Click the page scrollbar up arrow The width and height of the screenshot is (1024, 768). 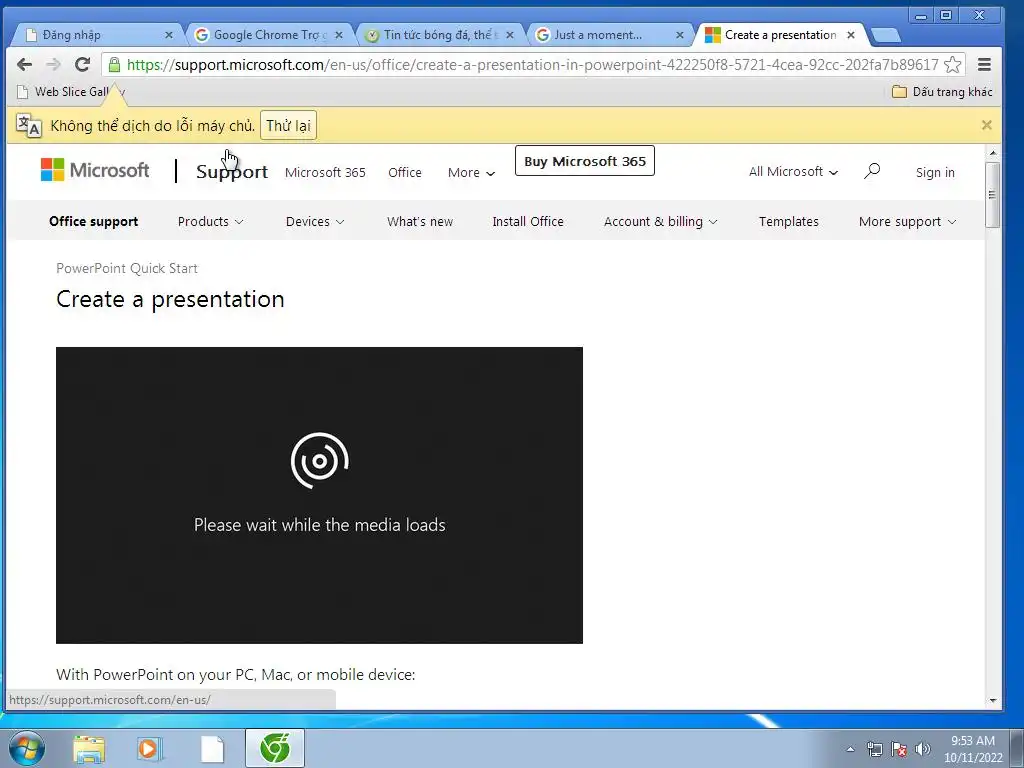(993, 153)
